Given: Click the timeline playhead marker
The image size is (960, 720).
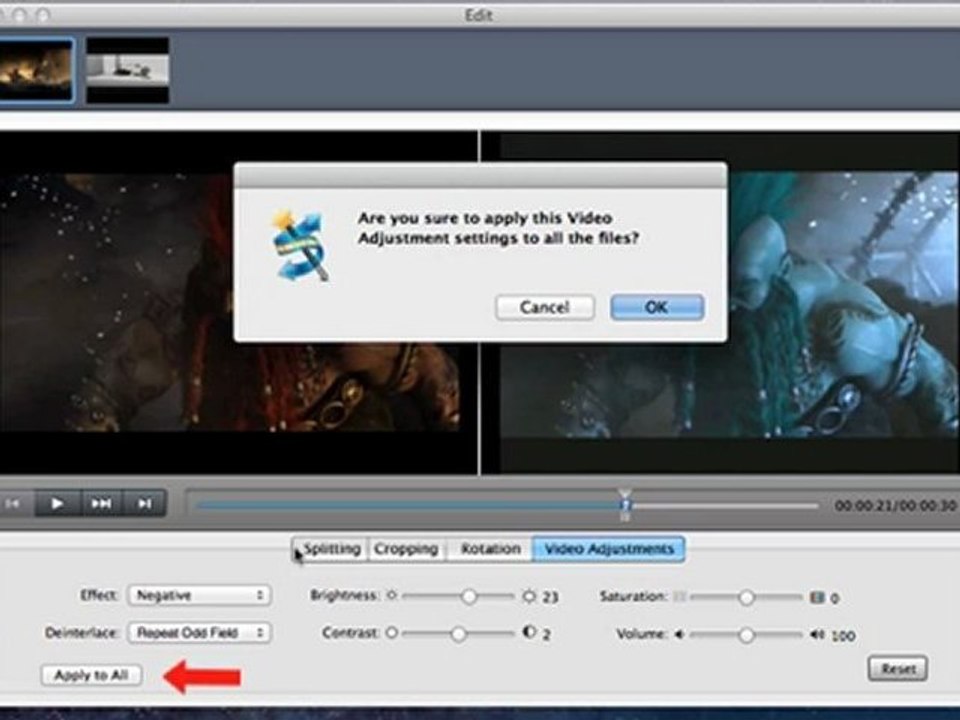Looking at the screenshot, I should click(624, 505).
